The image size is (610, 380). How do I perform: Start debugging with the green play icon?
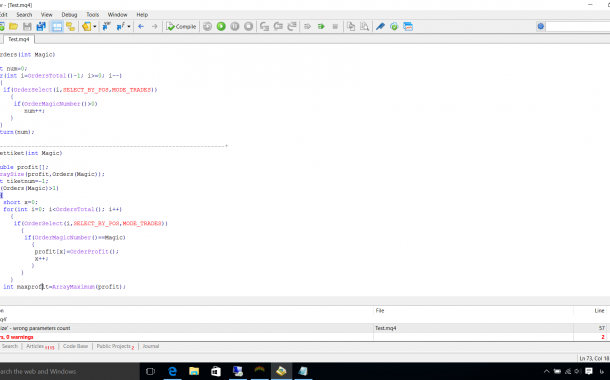tap(221, 26)
